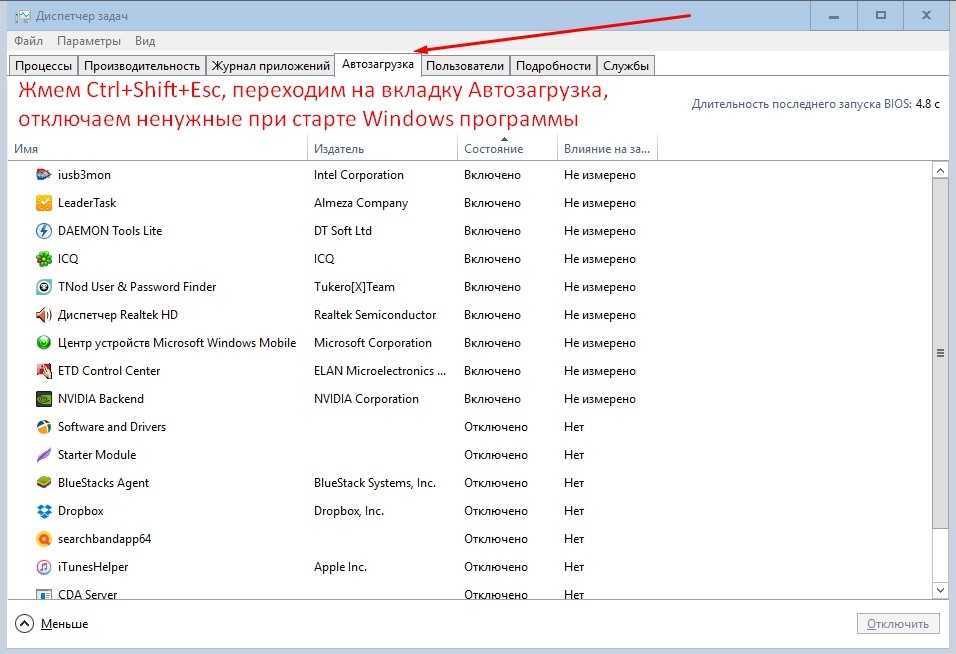
Task: Click the Realtek HD speaker icon
Action: click(43, 315)
